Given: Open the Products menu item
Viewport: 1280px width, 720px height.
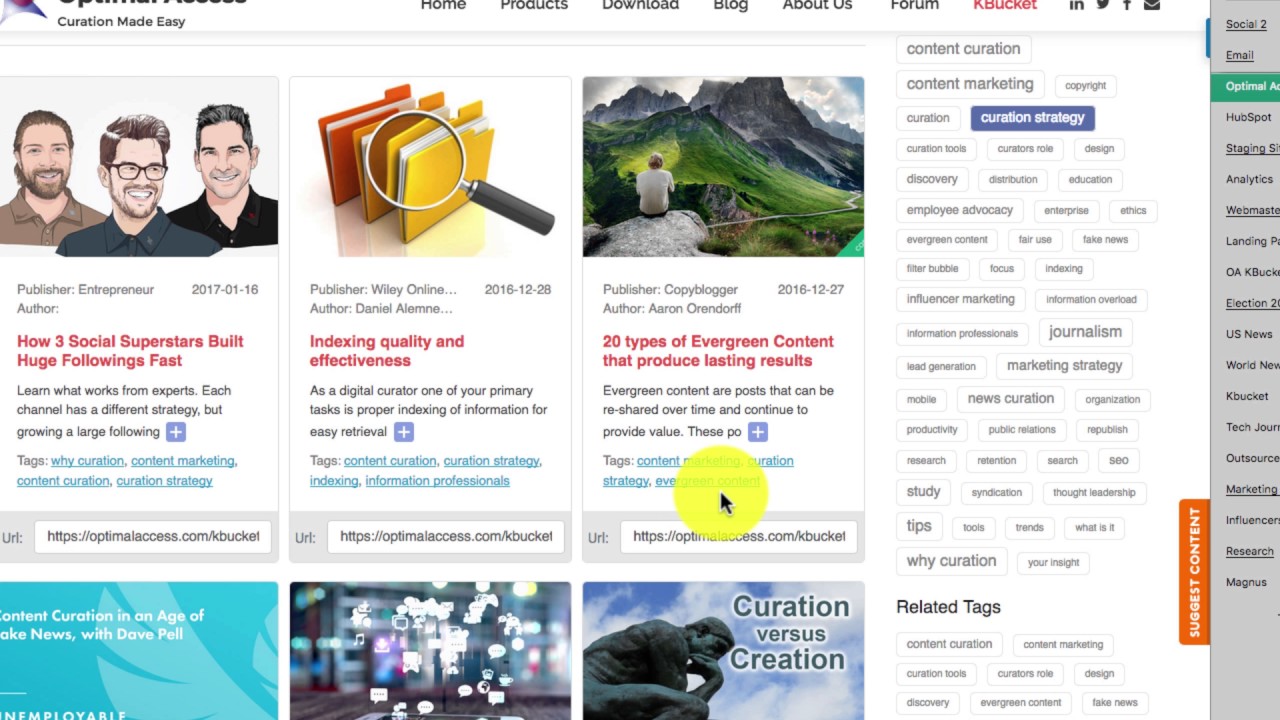Looking at the screenshot, I should [x=534, y=5].
